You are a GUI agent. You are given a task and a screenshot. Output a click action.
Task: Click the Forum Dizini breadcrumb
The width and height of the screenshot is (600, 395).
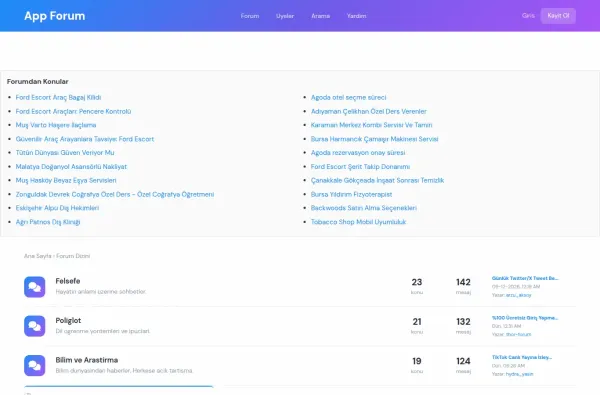pos(73,256)
